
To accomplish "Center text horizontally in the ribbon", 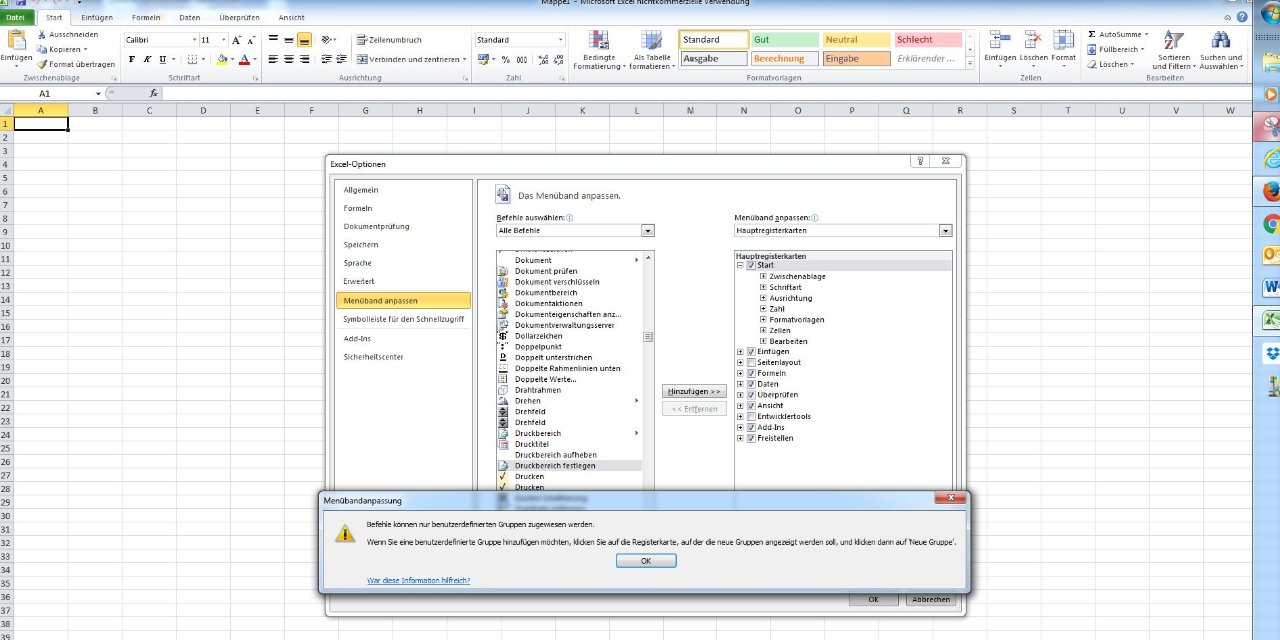I will 289,59.
